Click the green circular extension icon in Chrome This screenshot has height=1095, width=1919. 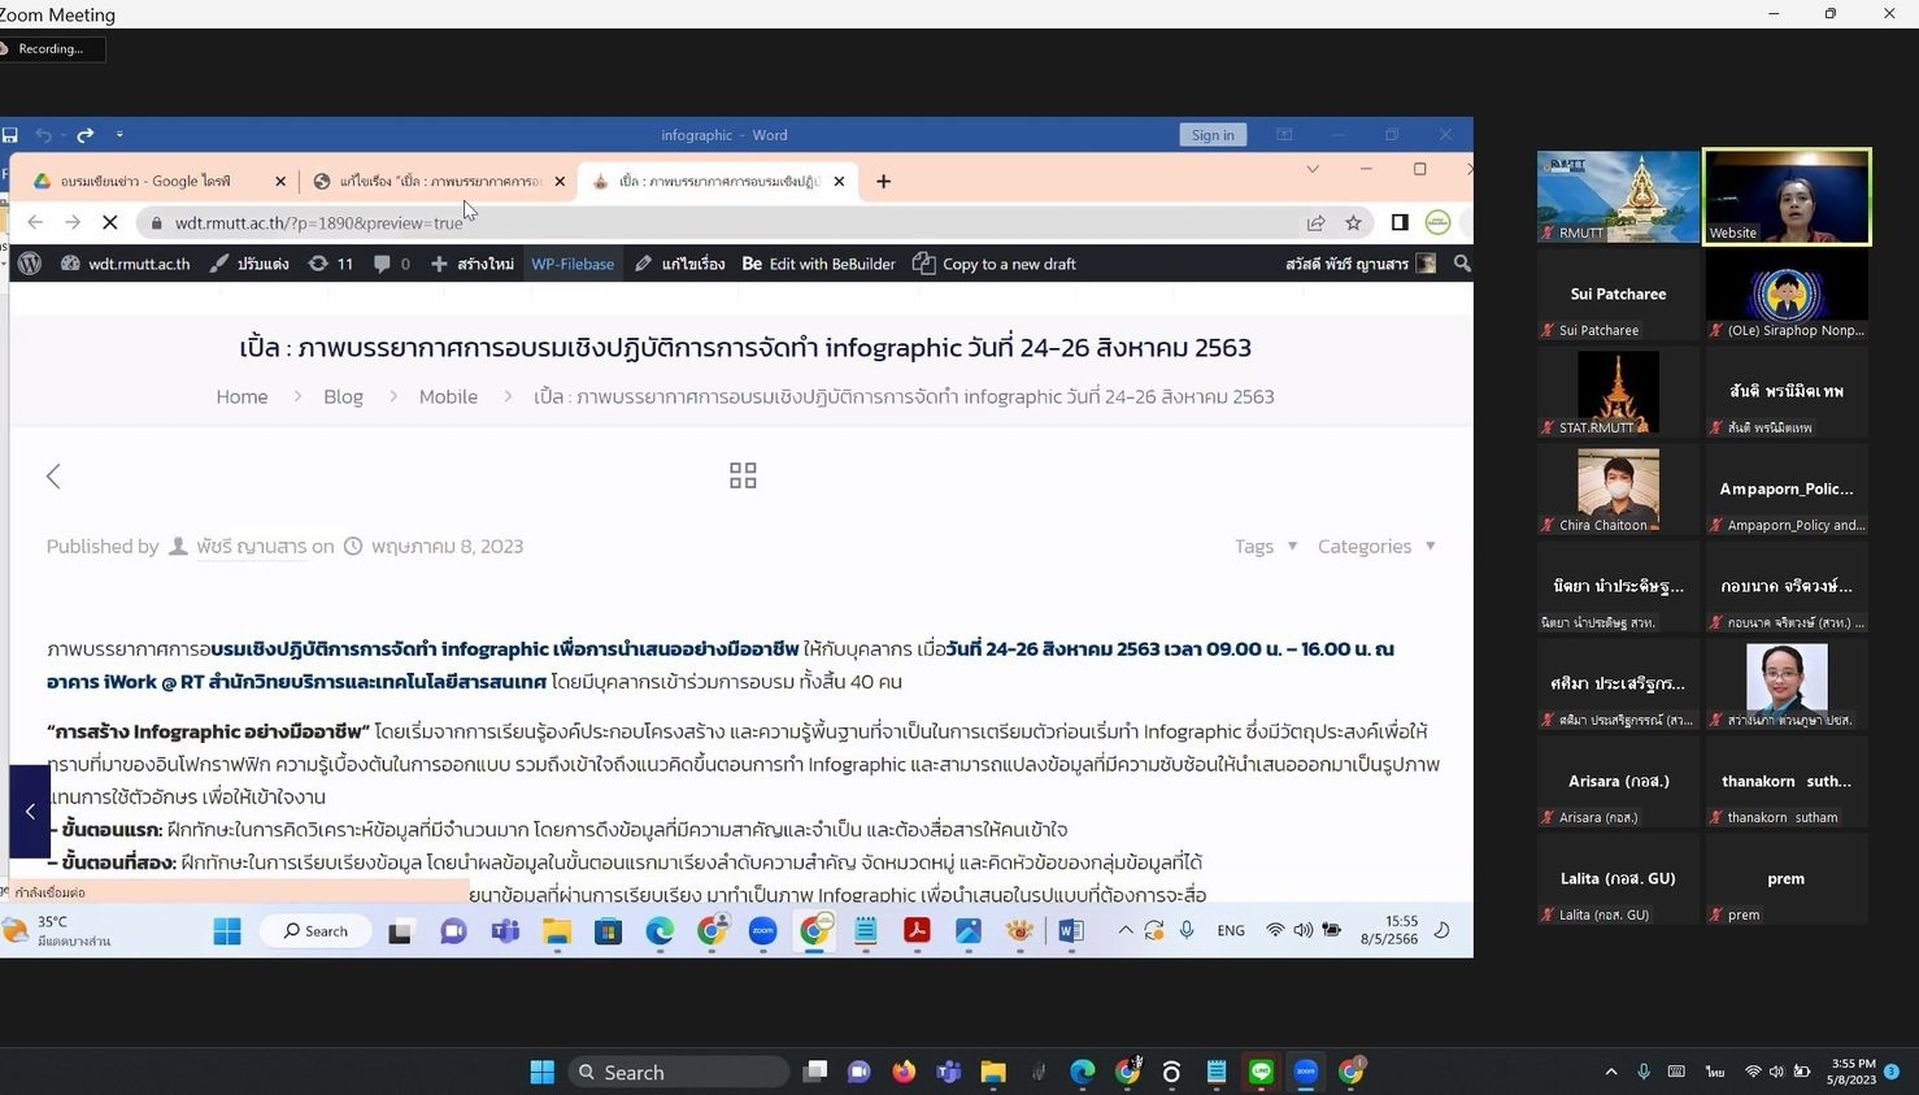pos(1437,222)
